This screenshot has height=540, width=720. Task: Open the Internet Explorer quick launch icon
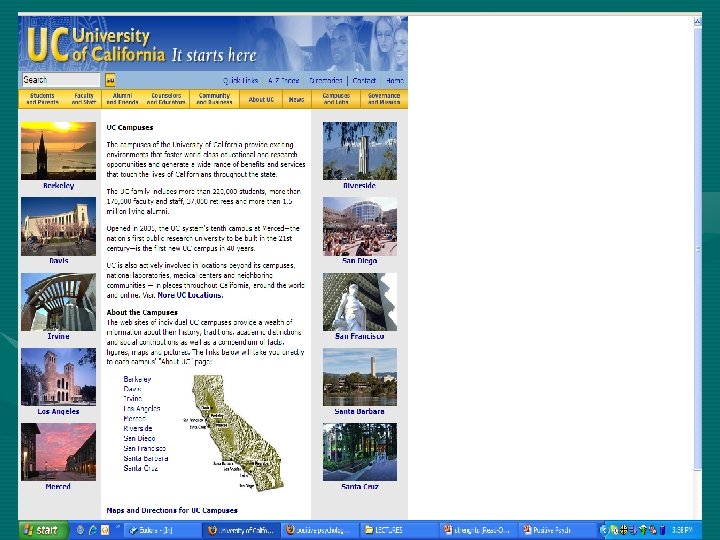[x=93, y=530]
